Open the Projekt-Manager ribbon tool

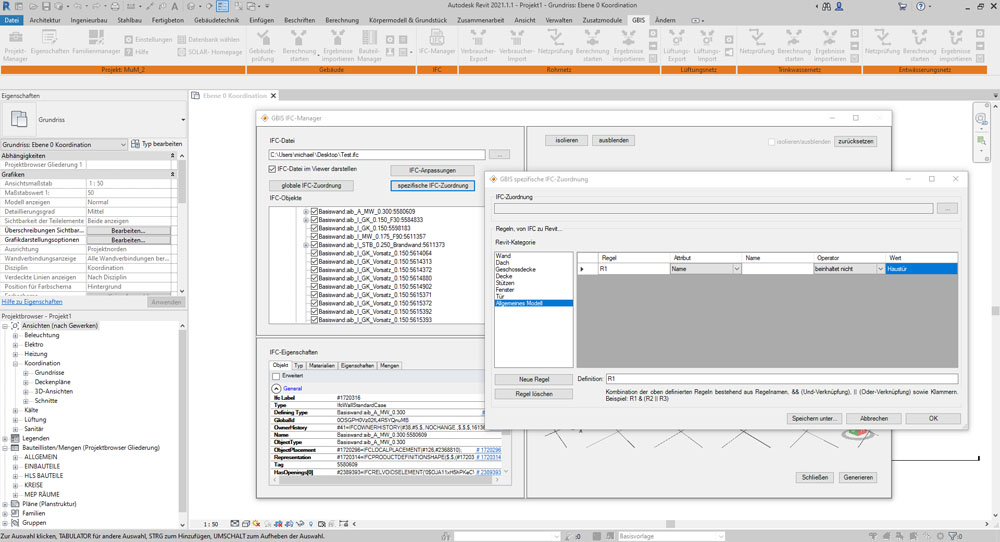pyautogui.click(x=15, y=45)
